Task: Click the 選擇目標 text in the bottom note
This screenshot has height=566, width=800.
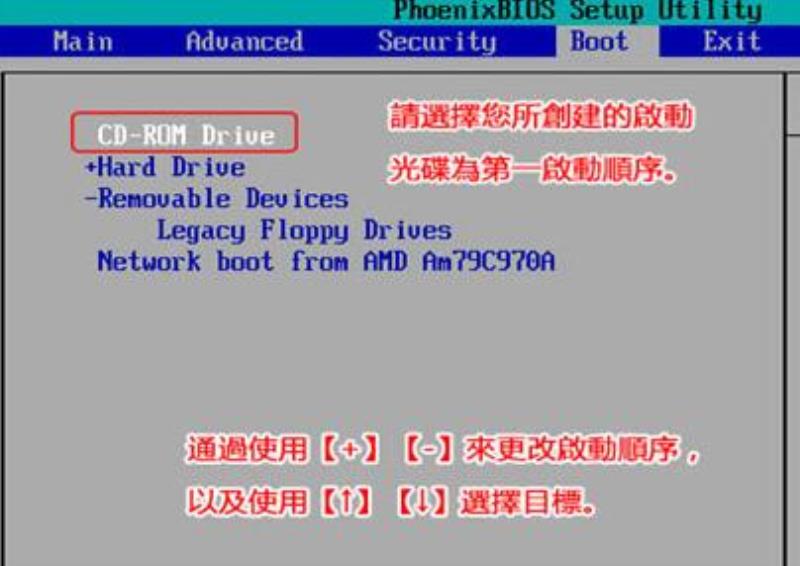Action: 521,502
